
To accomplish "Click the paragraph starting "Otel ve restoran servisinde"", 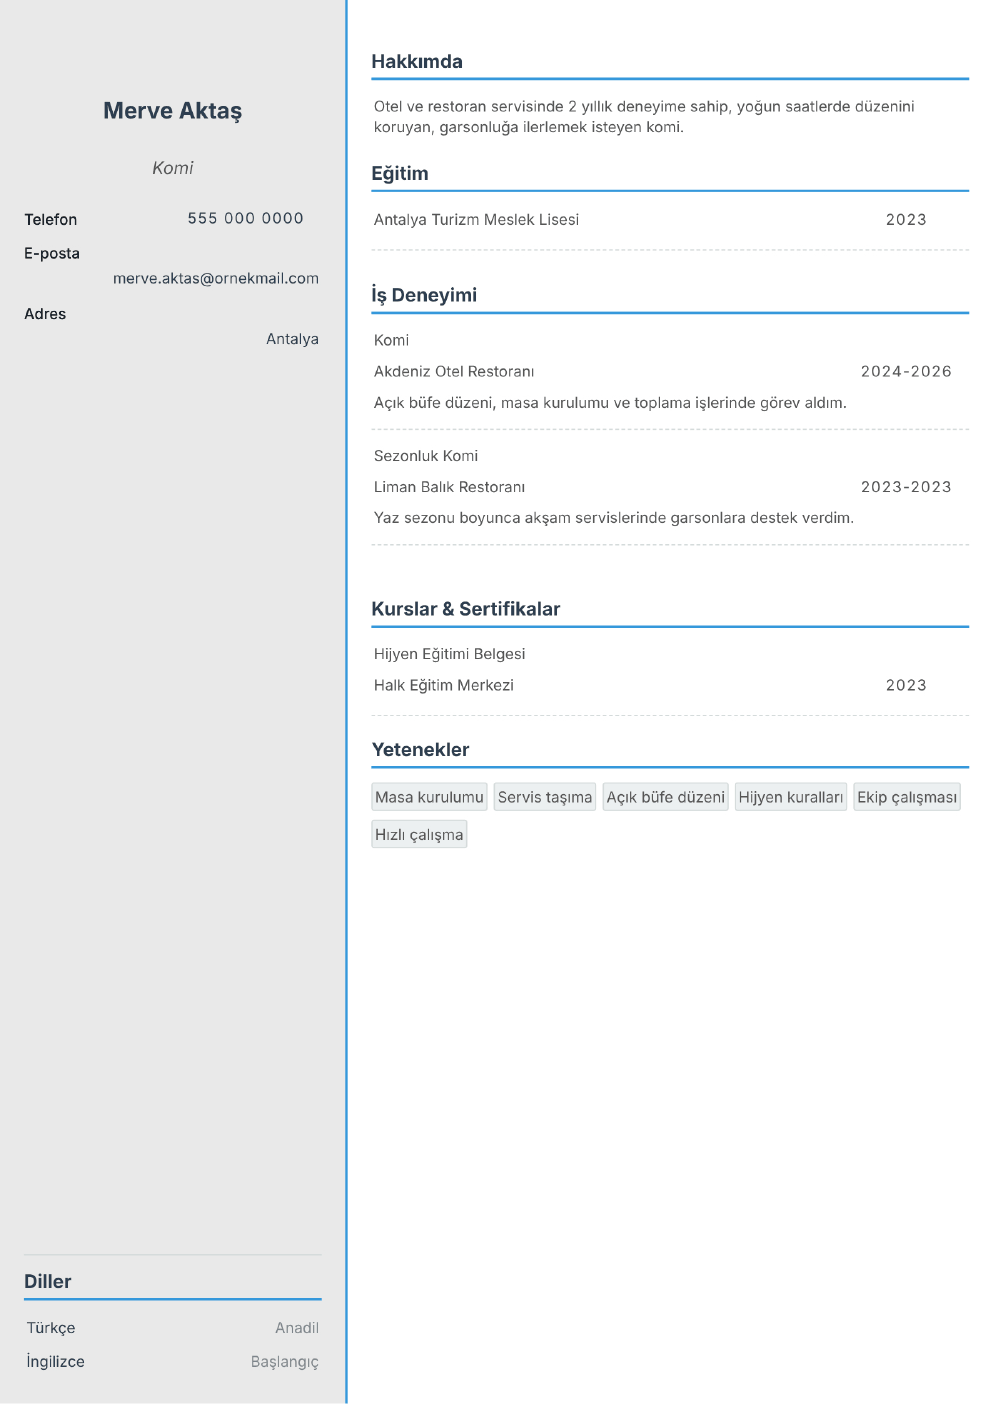I will tap(644, 117).
